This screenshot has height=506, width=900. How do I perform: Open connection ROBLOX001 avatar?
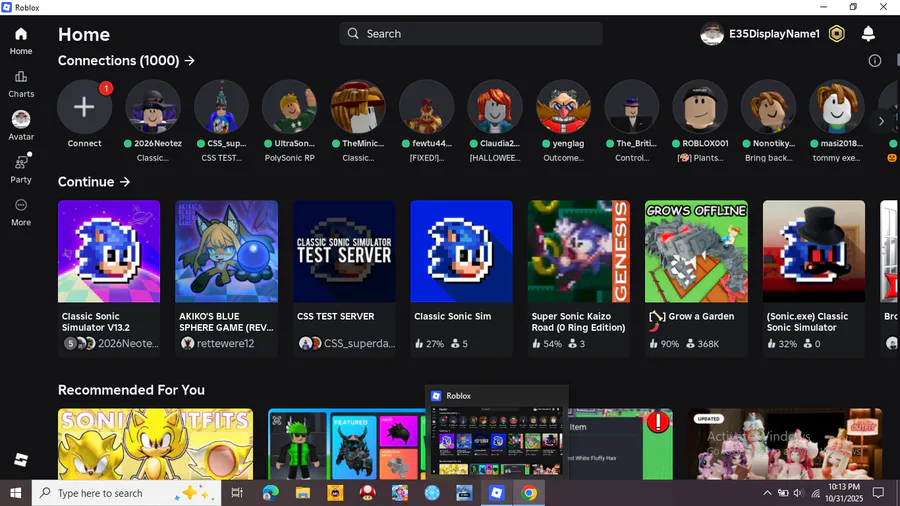pyautogui.click(x=700, y=107)
